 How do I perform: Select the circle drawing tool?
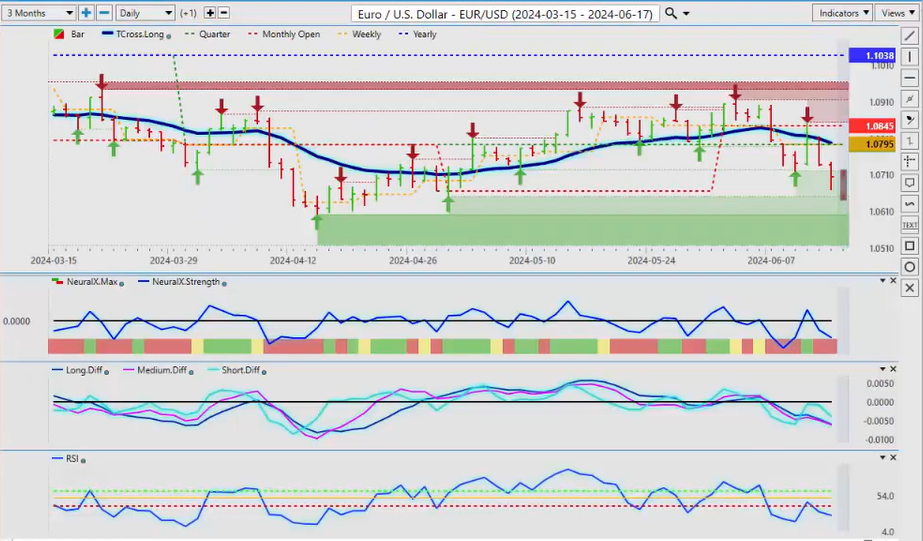pos(909,267)
